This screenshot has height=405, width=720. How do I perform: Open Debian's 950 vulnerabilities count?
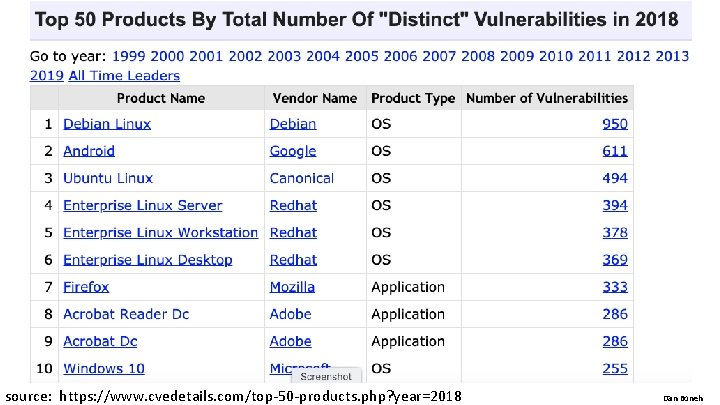click(615, 124)
